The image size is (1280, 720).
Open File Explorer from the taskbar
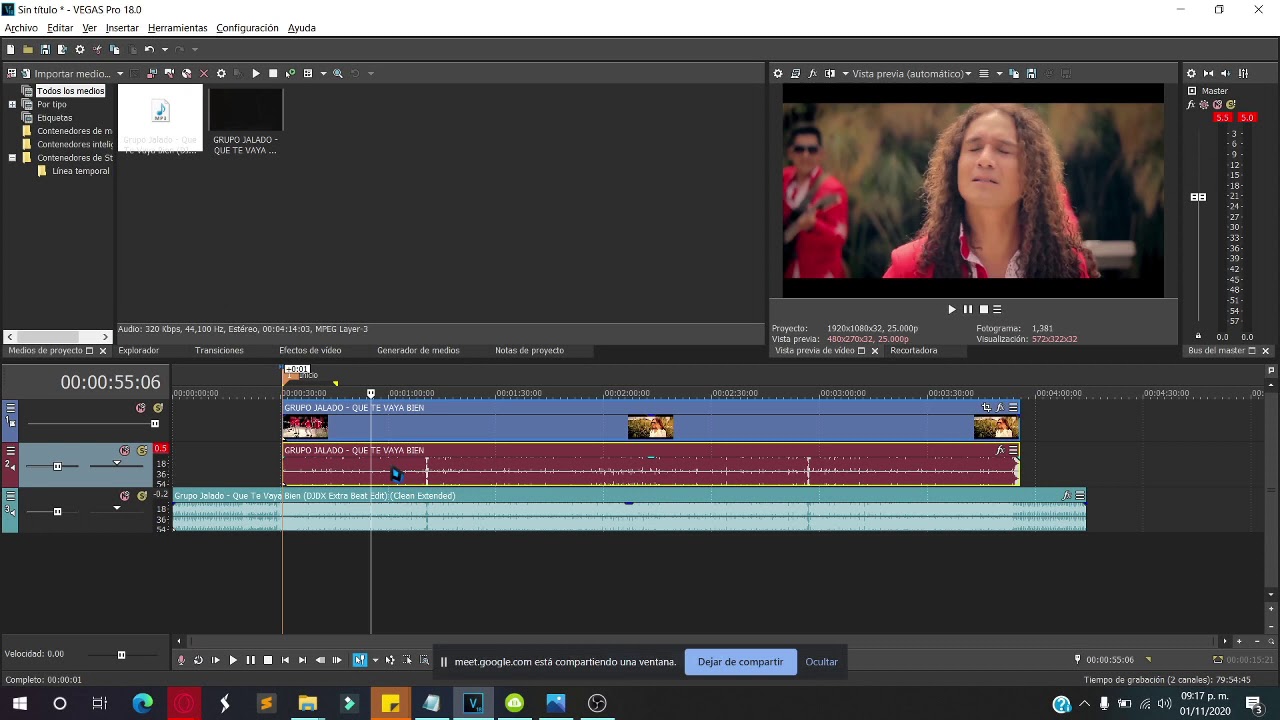click(307, 703)
